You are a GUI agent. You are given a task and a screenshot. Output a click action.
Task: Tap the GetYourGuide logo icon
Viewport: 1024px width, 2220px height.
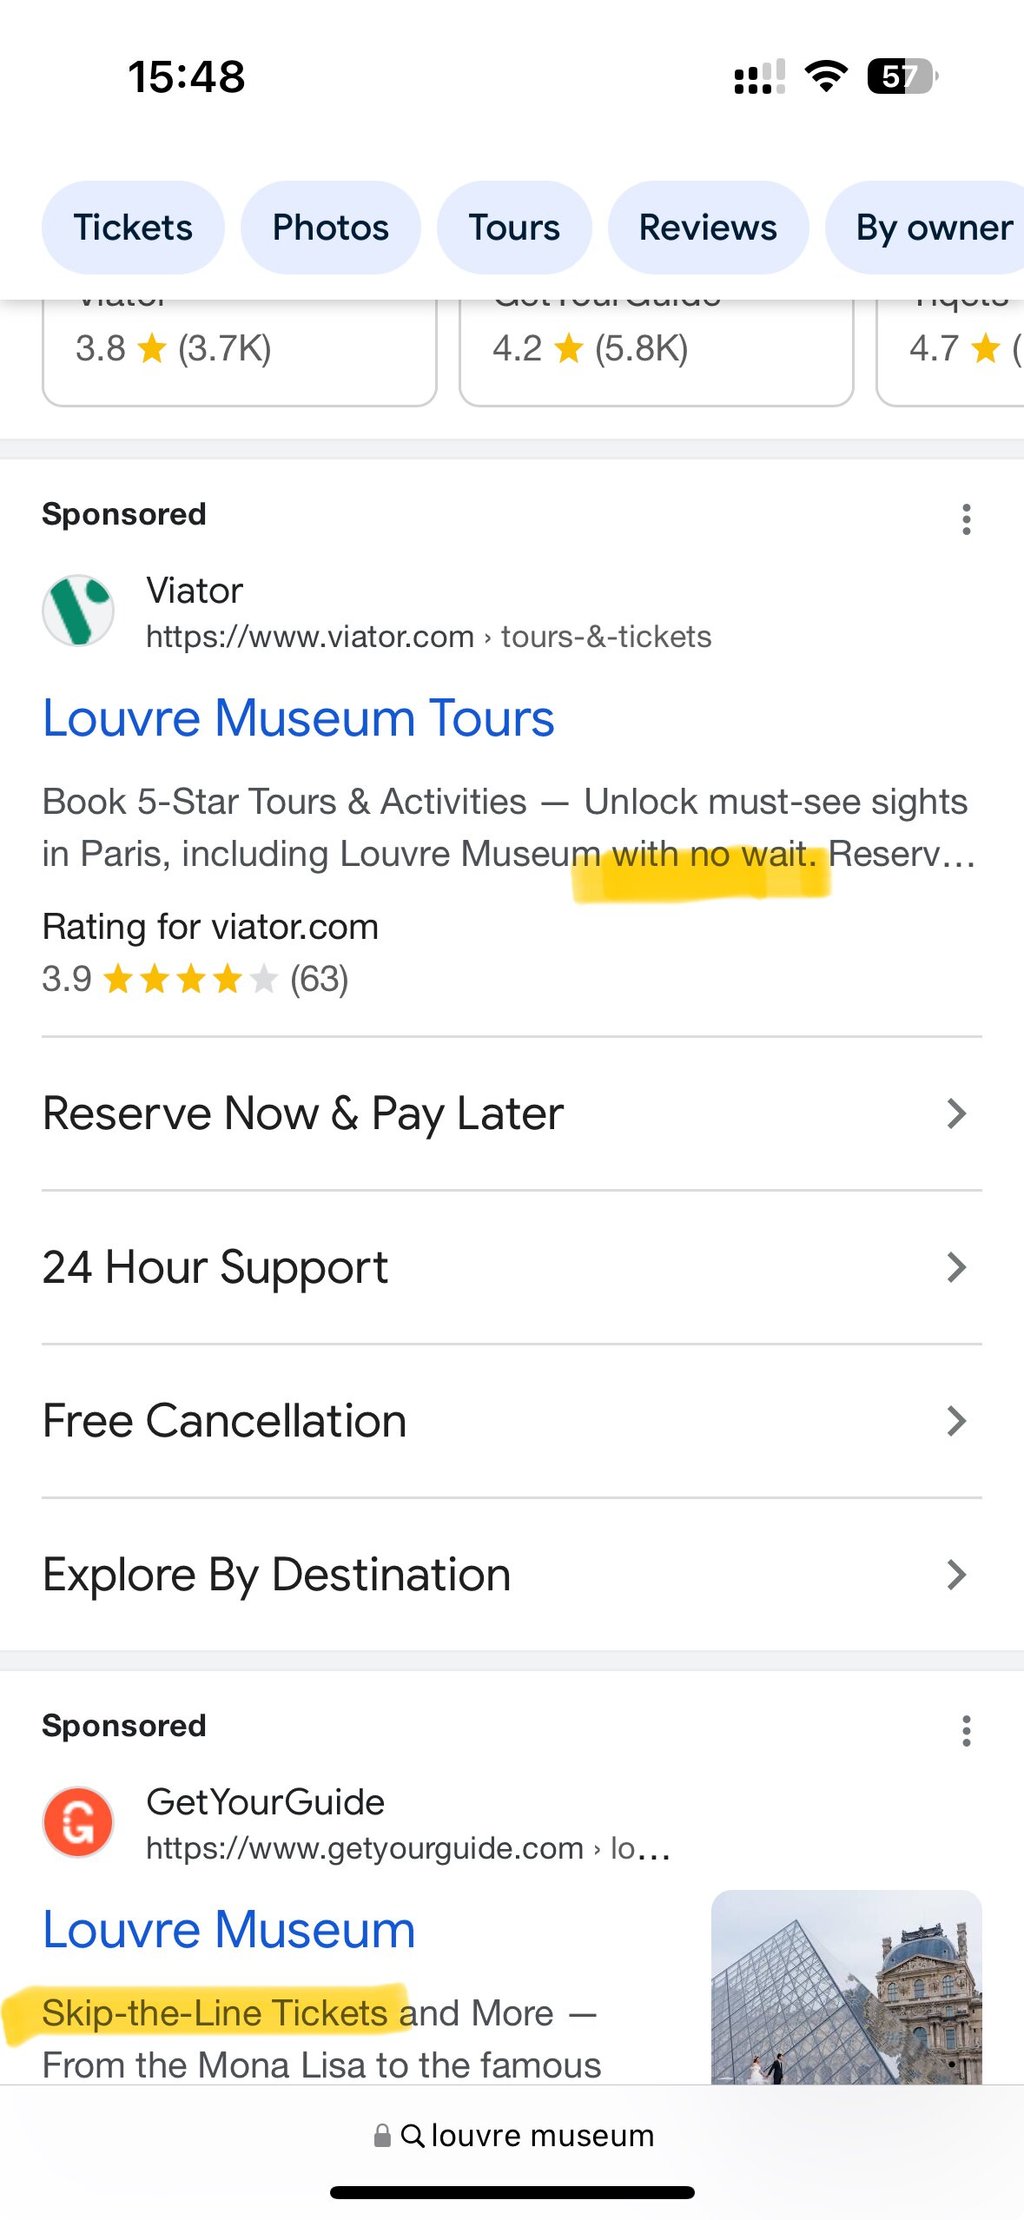click(x=78, y=1822)
